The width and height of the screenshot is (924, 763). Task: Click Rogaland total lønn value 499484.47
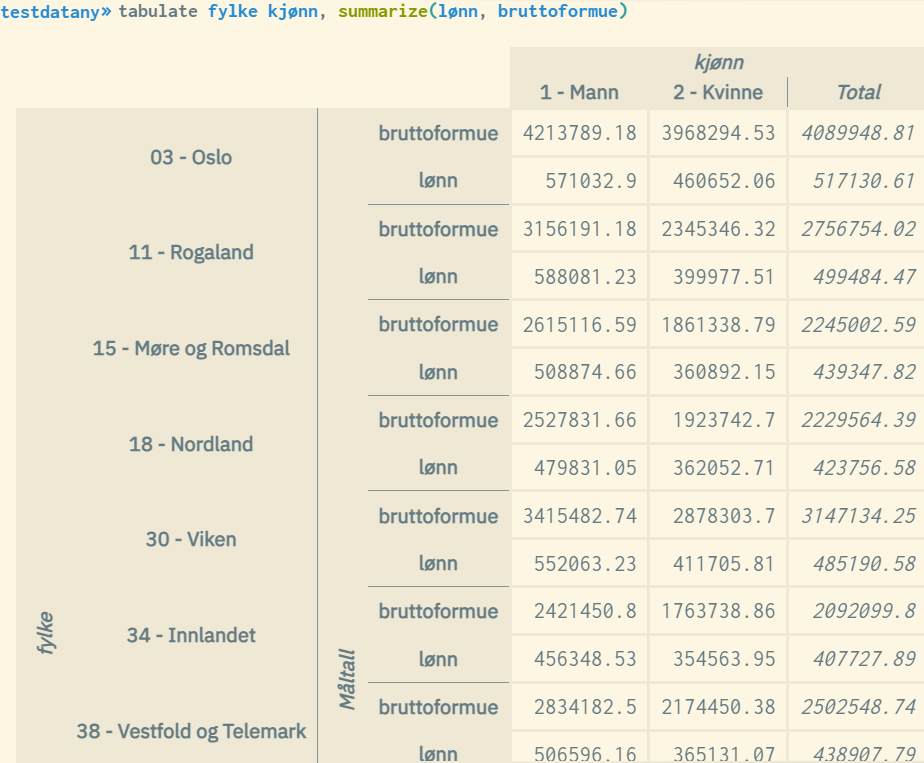pos(857,277)
